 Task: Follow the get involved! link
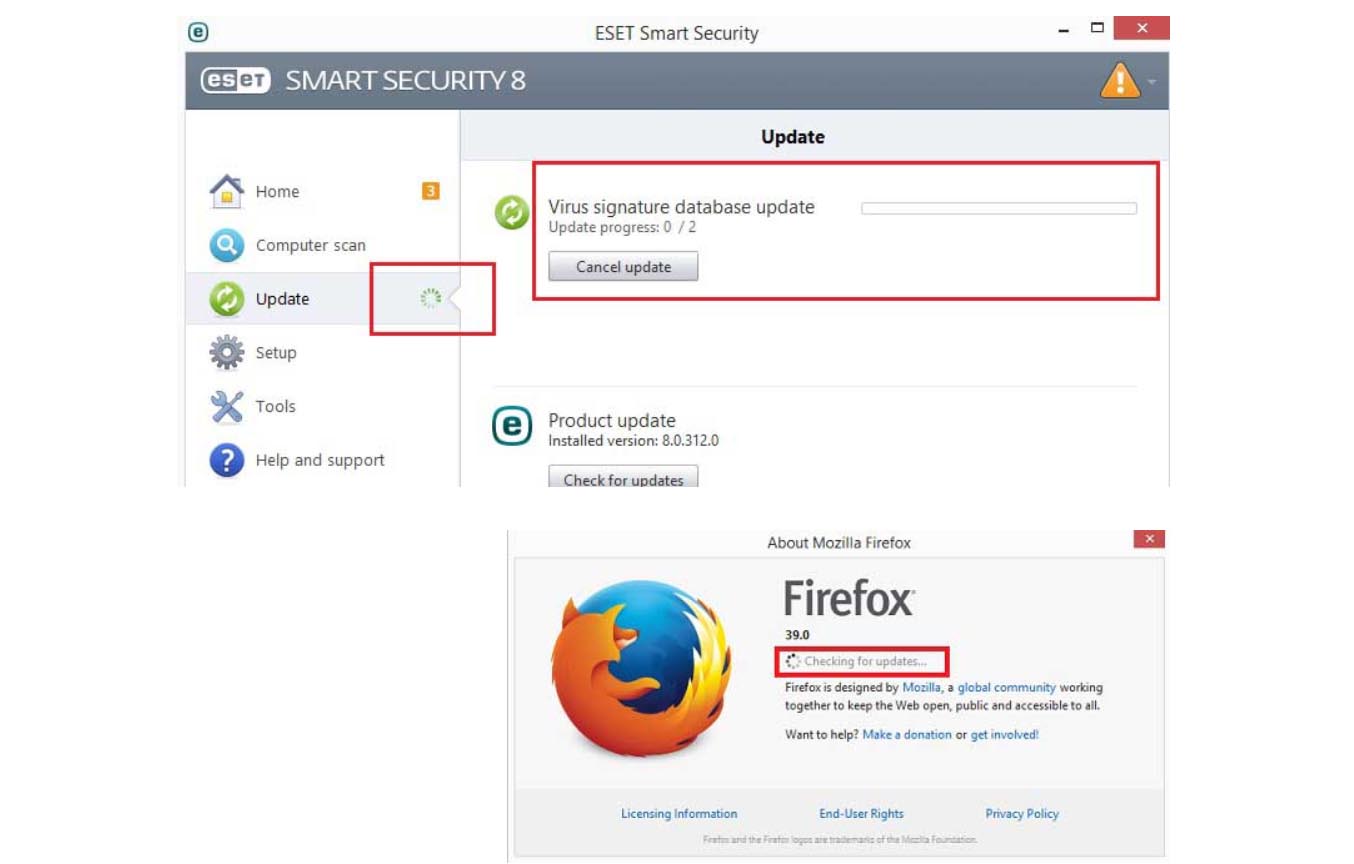(1004, 735)
